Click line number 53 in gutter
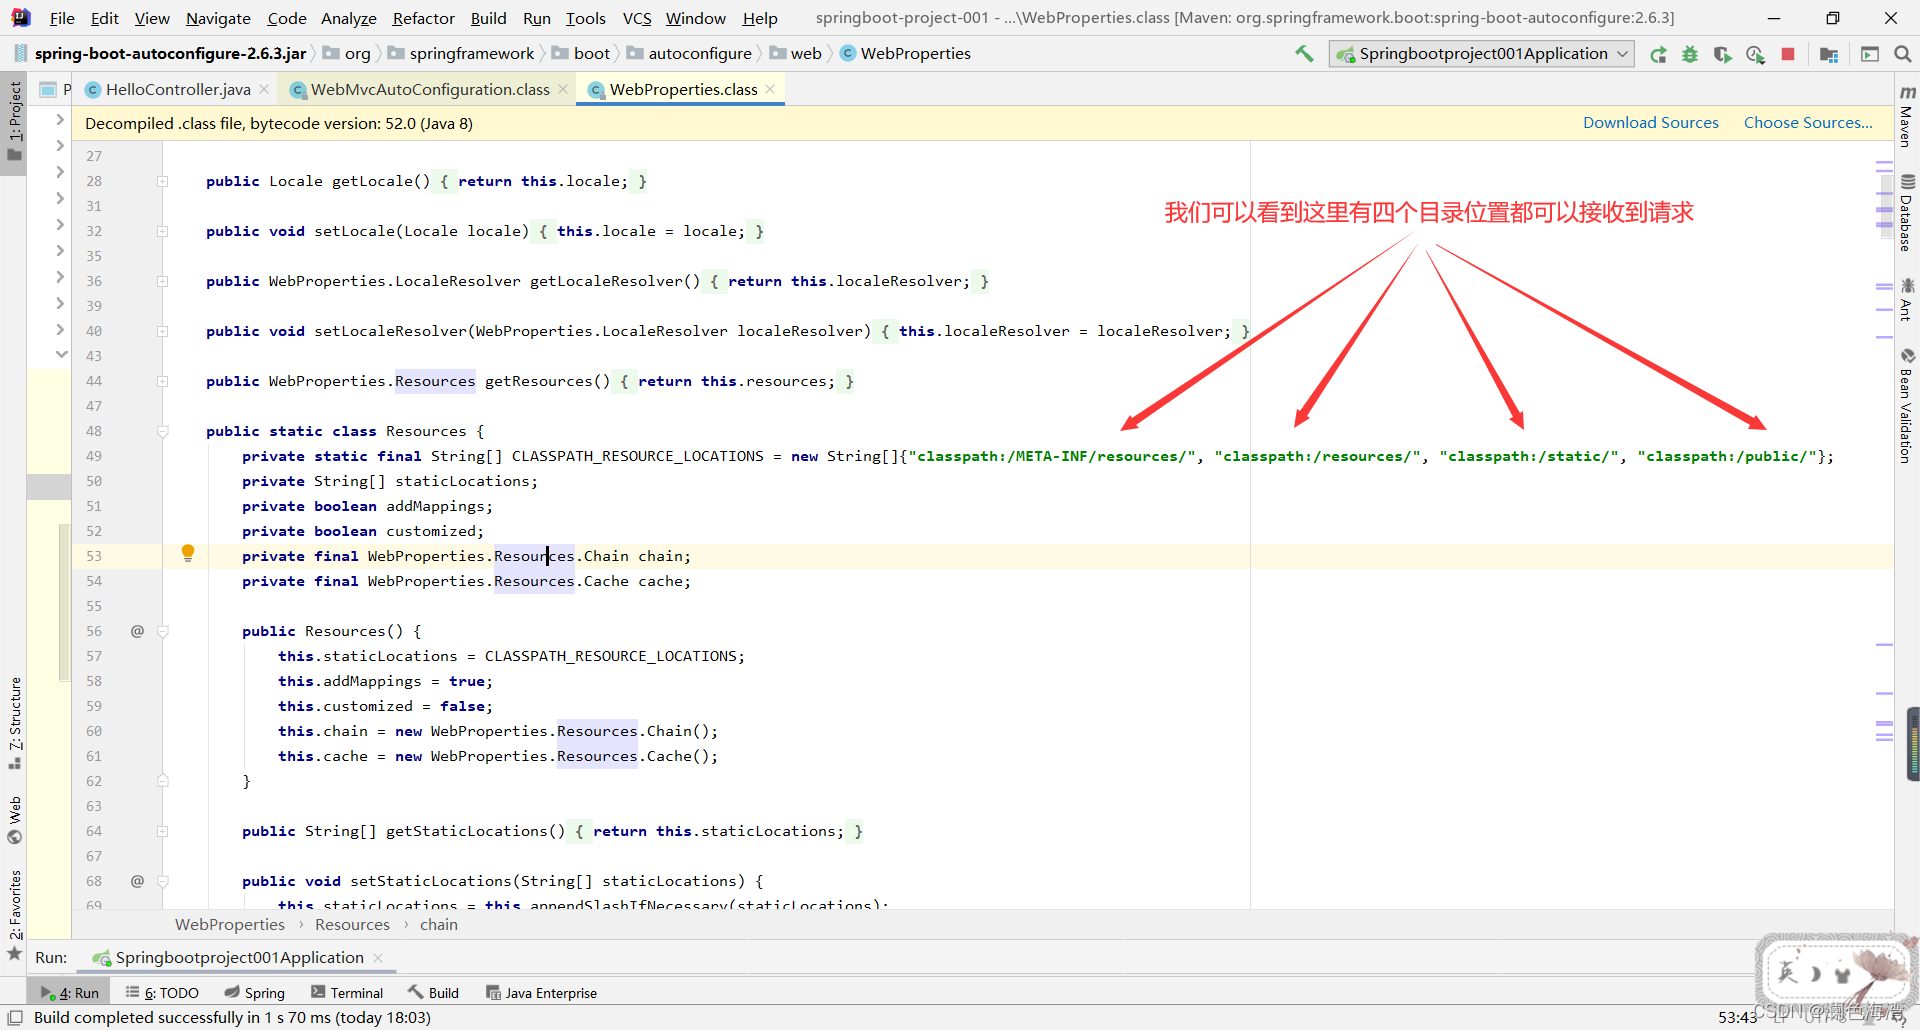1920x1030 pixels. [x=93, y=556]
